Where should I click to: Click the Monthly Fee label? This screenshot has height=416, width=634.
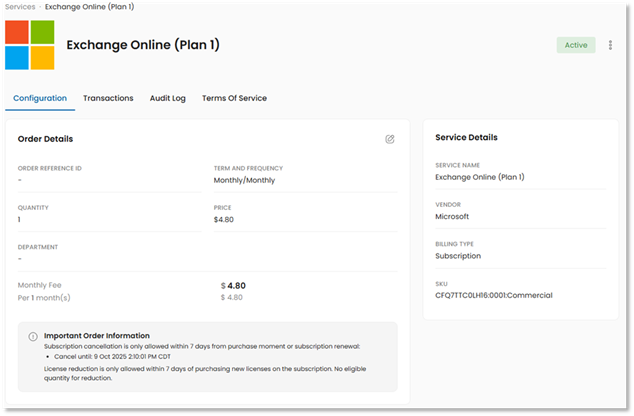[x=40, y=285]
